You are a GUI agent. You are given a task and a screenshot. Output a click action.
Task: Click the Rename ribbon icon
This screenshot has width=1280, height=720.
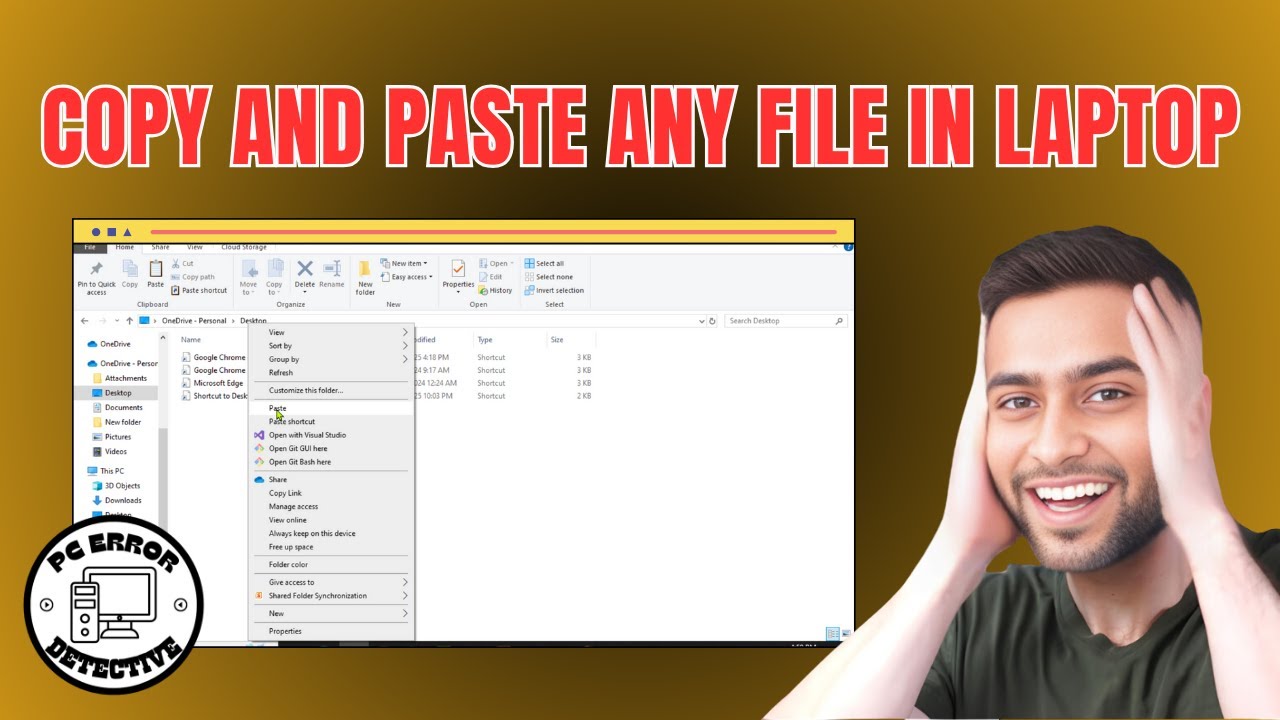(x=332, y=268)
